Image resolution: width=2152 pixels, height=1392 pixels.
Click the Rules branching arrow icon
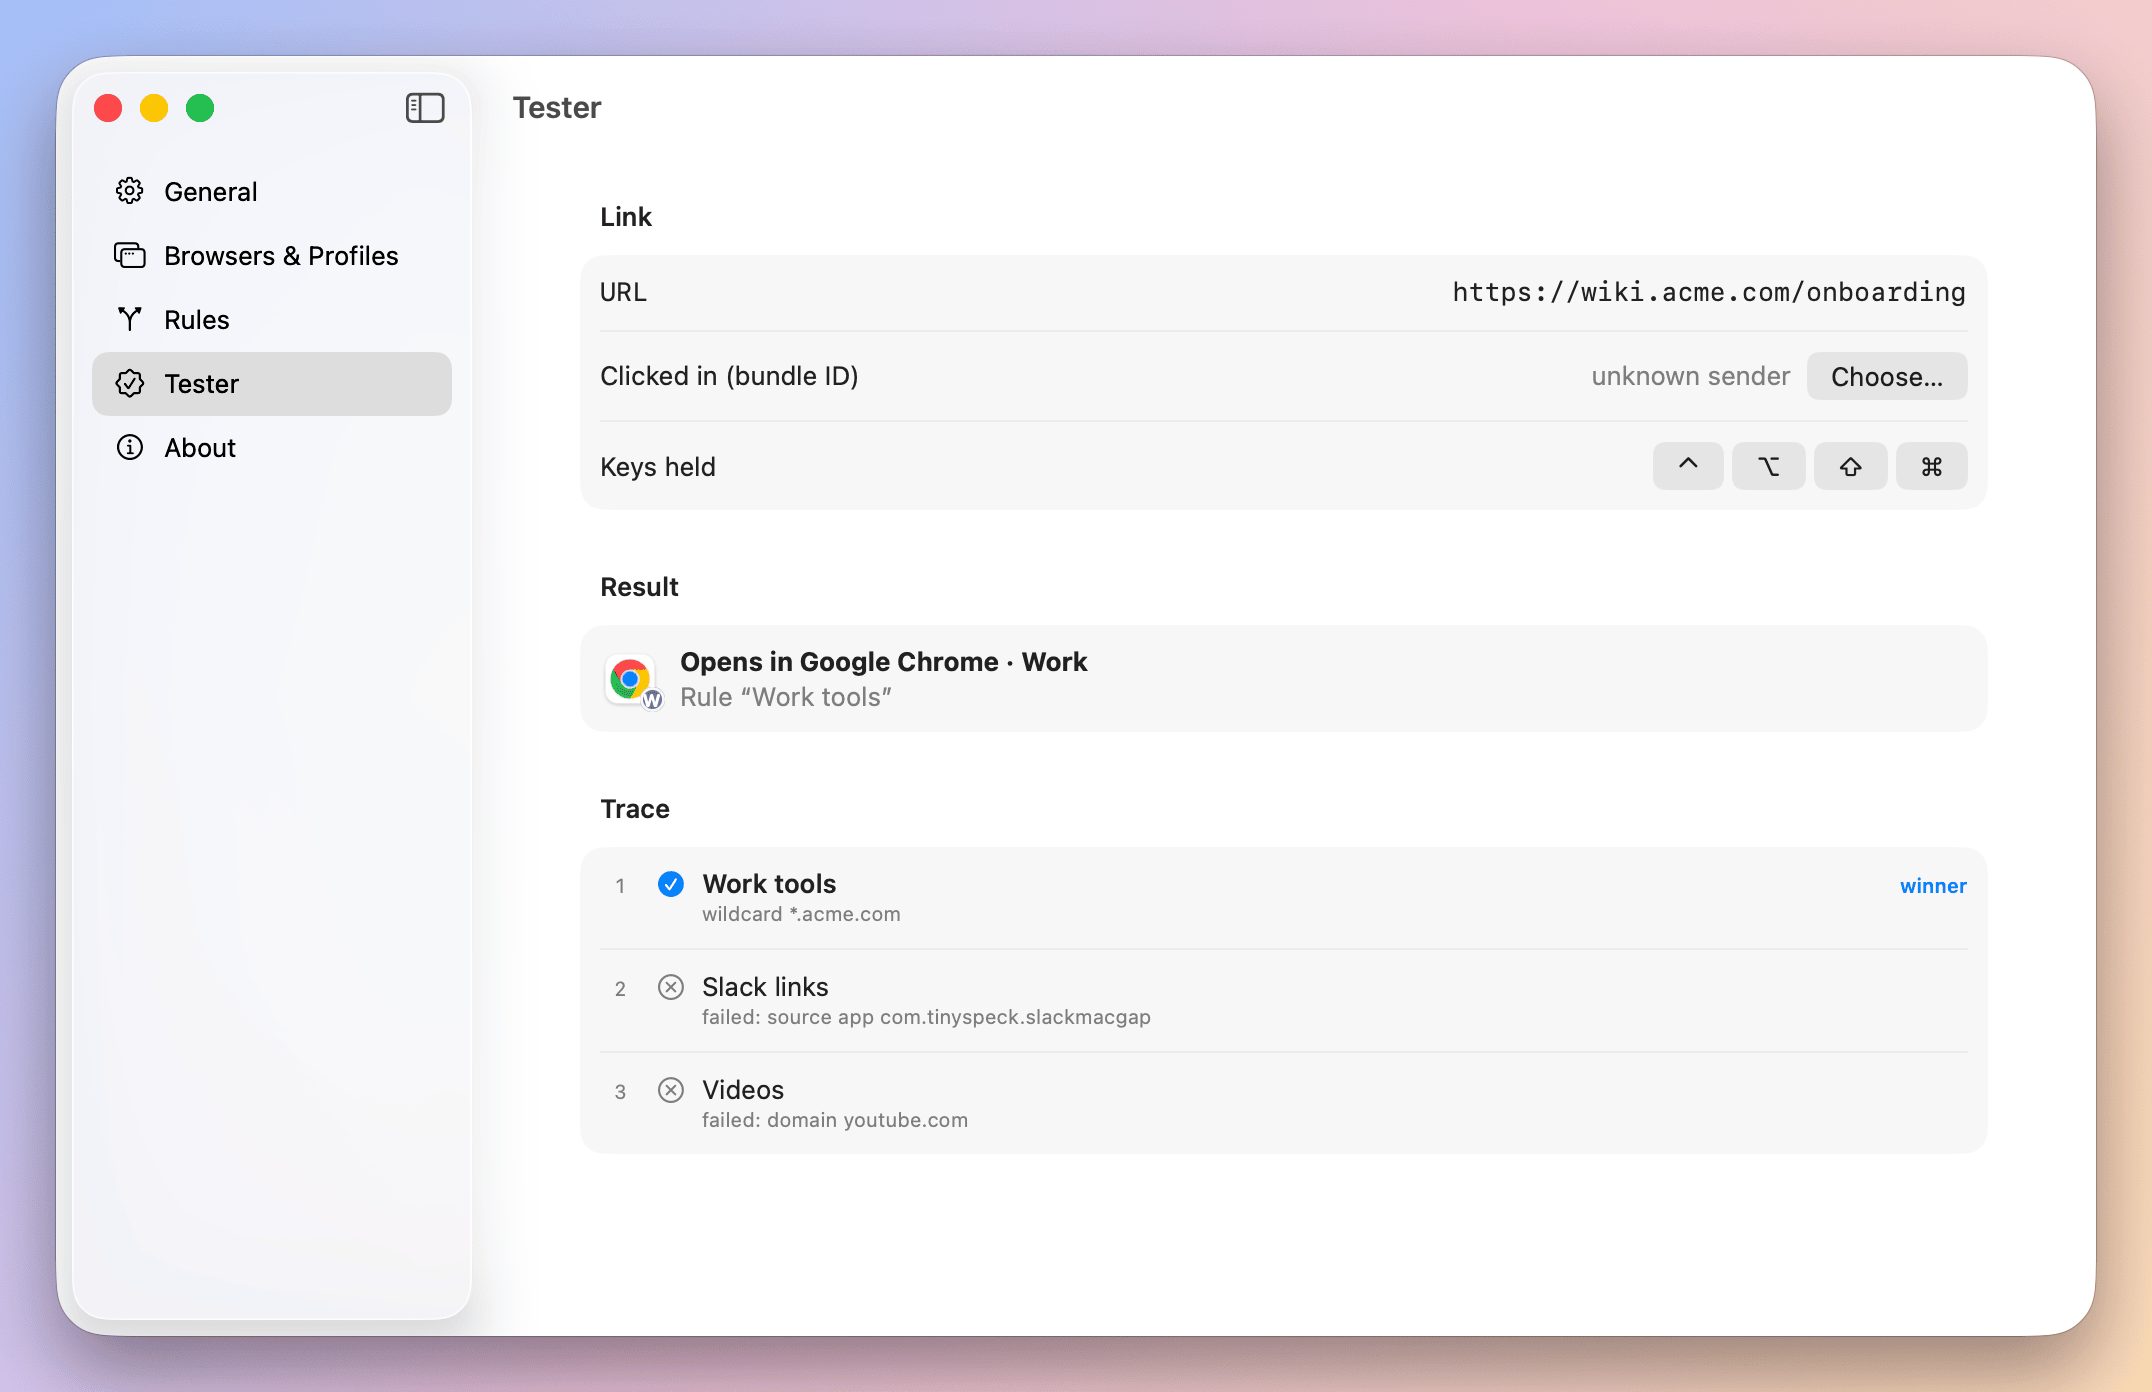point(130,319)
